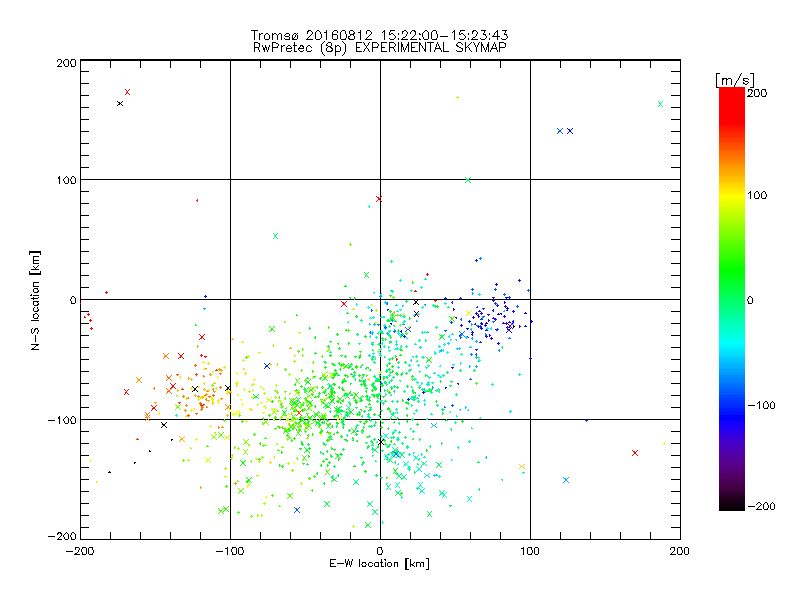
Task: Click the colorbar label '-100'
Action: click(761, 405)
